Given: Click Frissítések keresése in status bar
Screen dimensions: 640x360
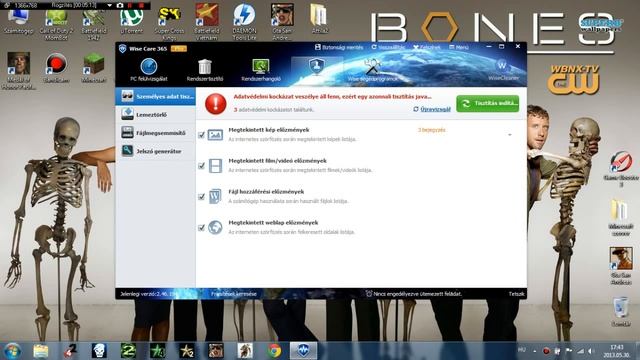Looking at the screenshot, I should pyautogui.click(x=233, y=293).
